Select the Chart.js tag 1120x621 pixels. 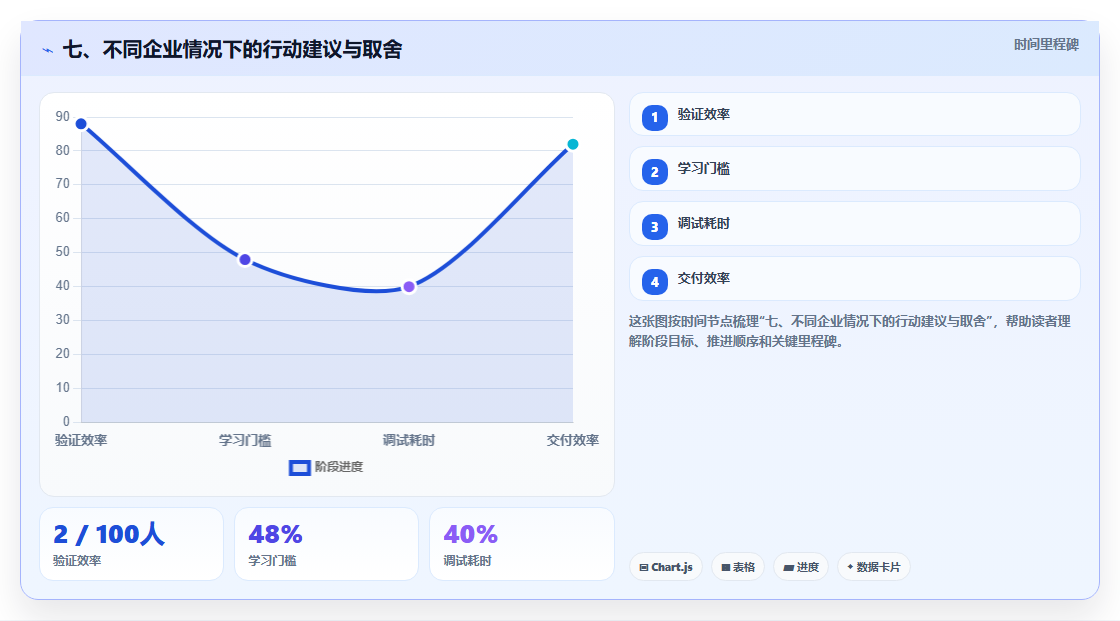[666, 567]
